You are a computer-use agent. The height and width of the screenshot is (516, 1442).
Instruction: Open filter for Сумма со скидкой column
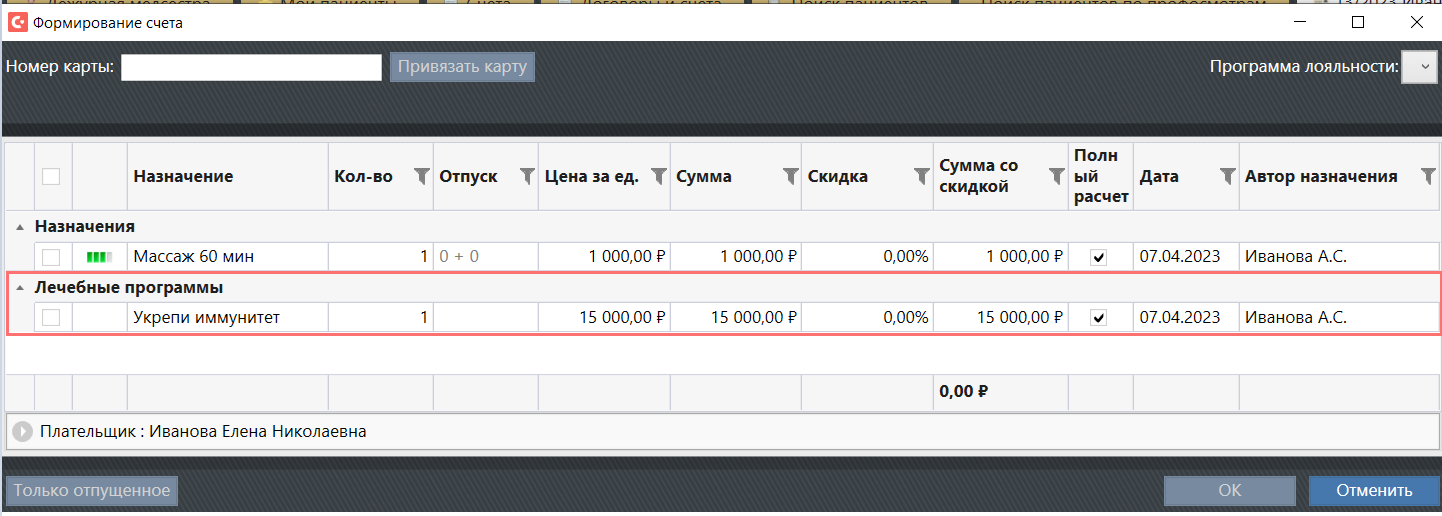(1055, 176)
